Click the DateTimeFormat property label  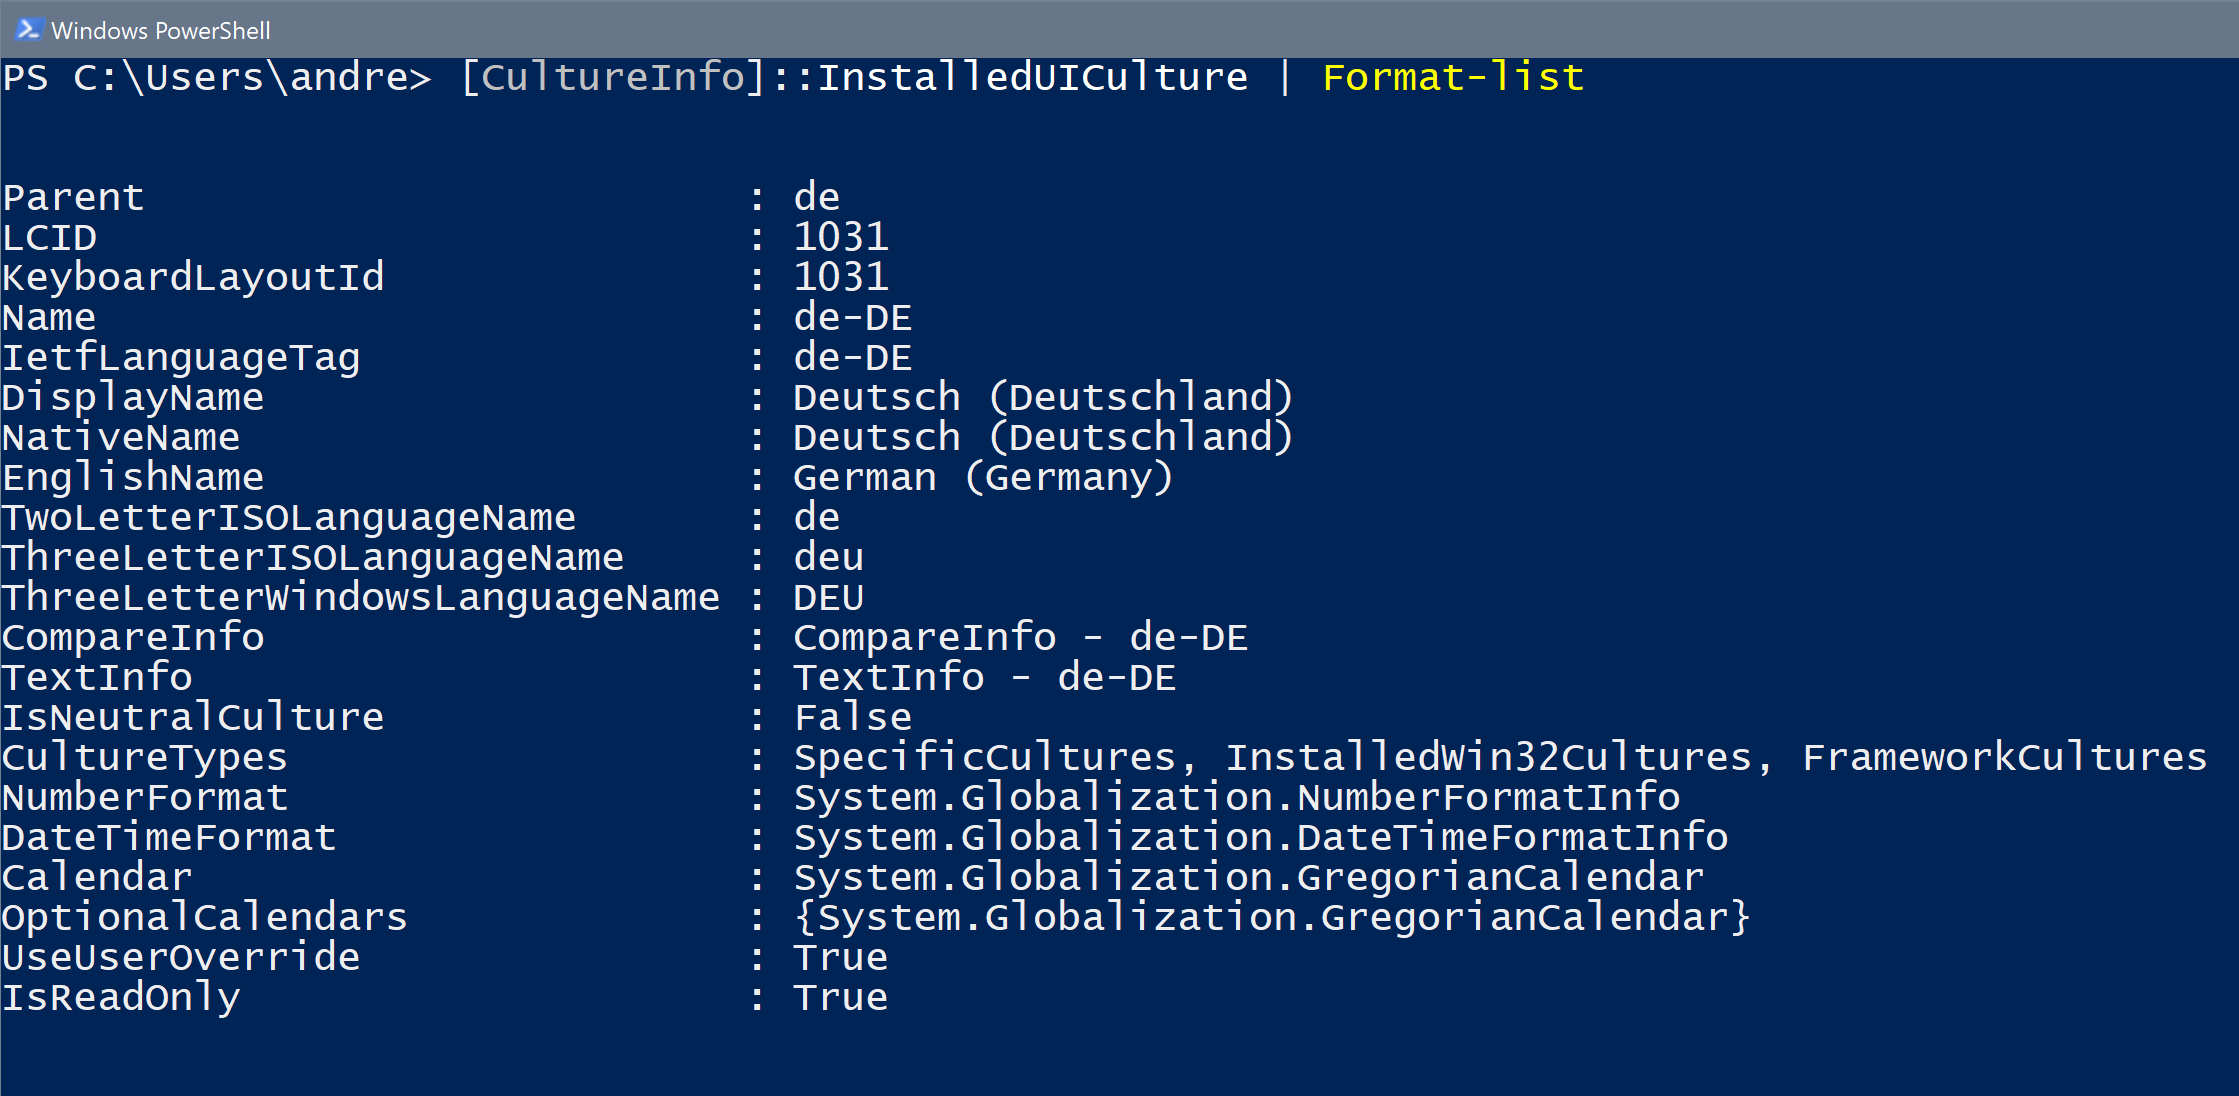point(169,837)
